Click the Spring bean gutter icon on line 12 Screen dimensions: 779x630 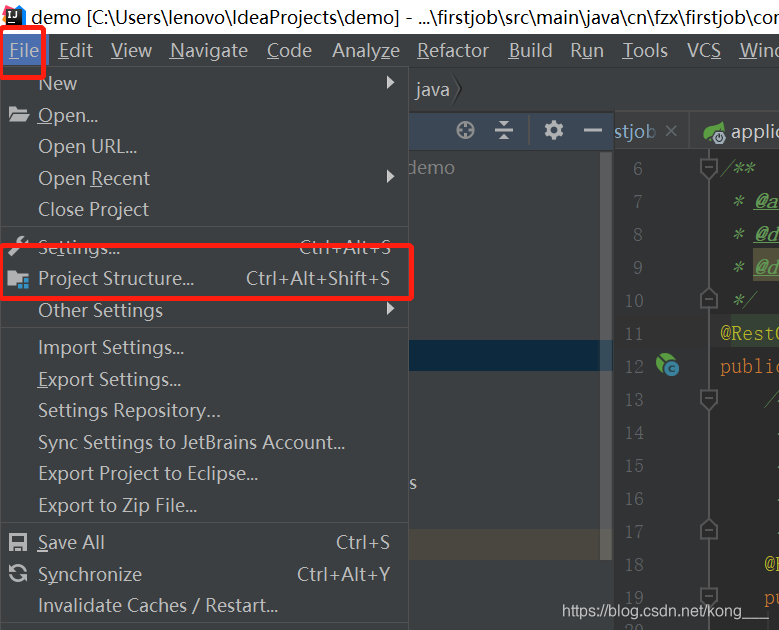(667, 365)
